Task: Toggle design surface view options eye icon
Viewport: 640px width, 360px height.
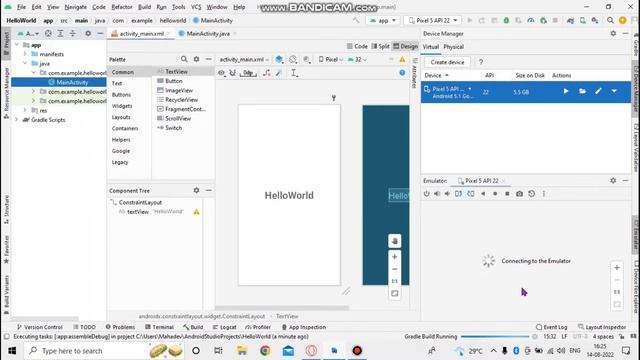Action: pos(221,73)
